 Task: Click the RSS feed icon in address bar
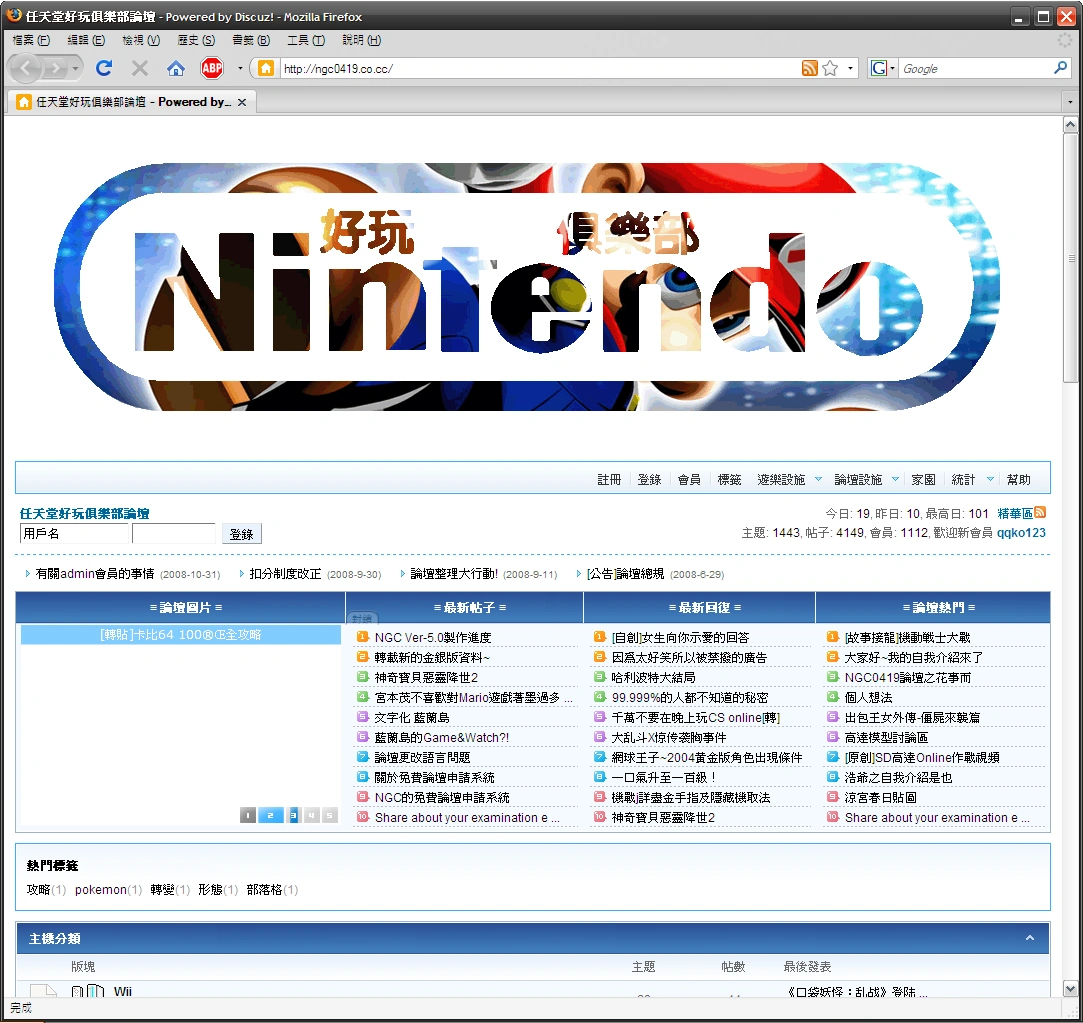point(809,68)
